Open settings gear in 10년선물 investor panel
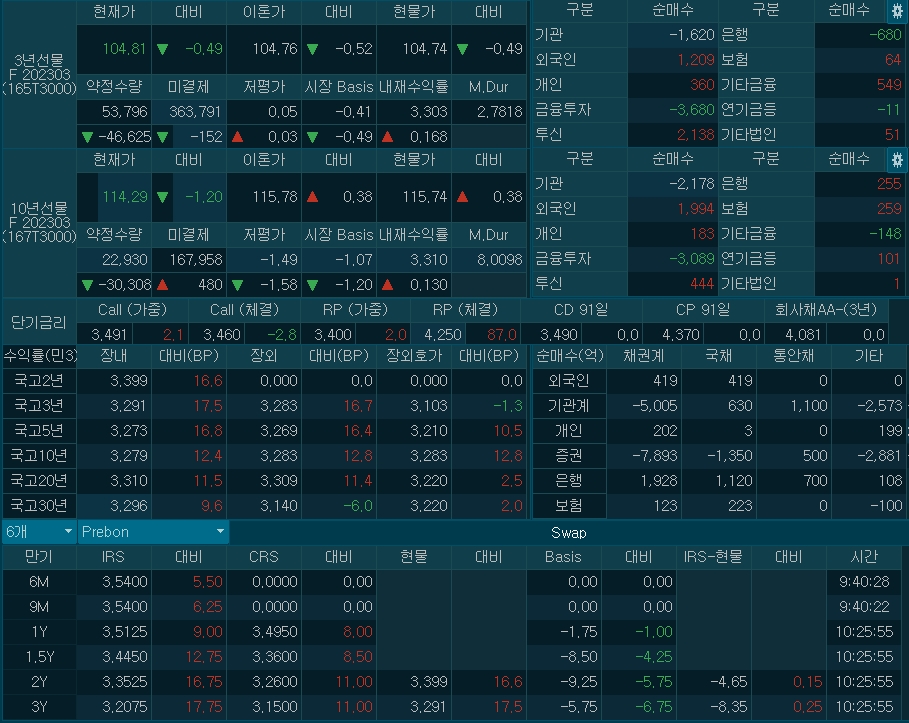The width and height of the screenshot is (909, 723). [896, 160]
